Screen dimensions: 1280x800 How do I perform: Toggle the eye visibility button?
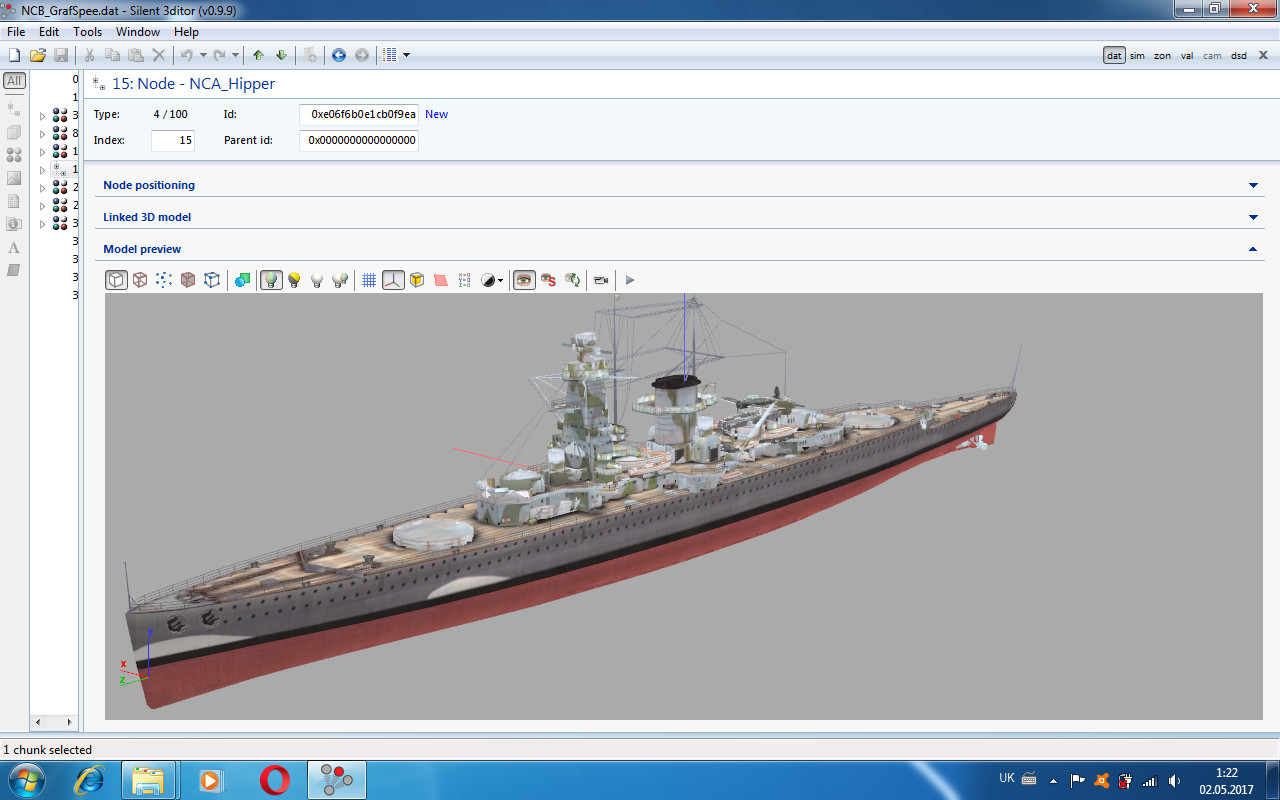(x=524, y=280)
